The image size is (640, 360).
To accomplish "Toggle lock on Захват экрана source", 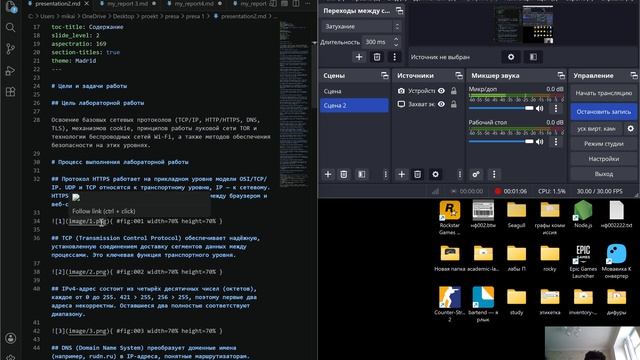I will coord(453,104).
